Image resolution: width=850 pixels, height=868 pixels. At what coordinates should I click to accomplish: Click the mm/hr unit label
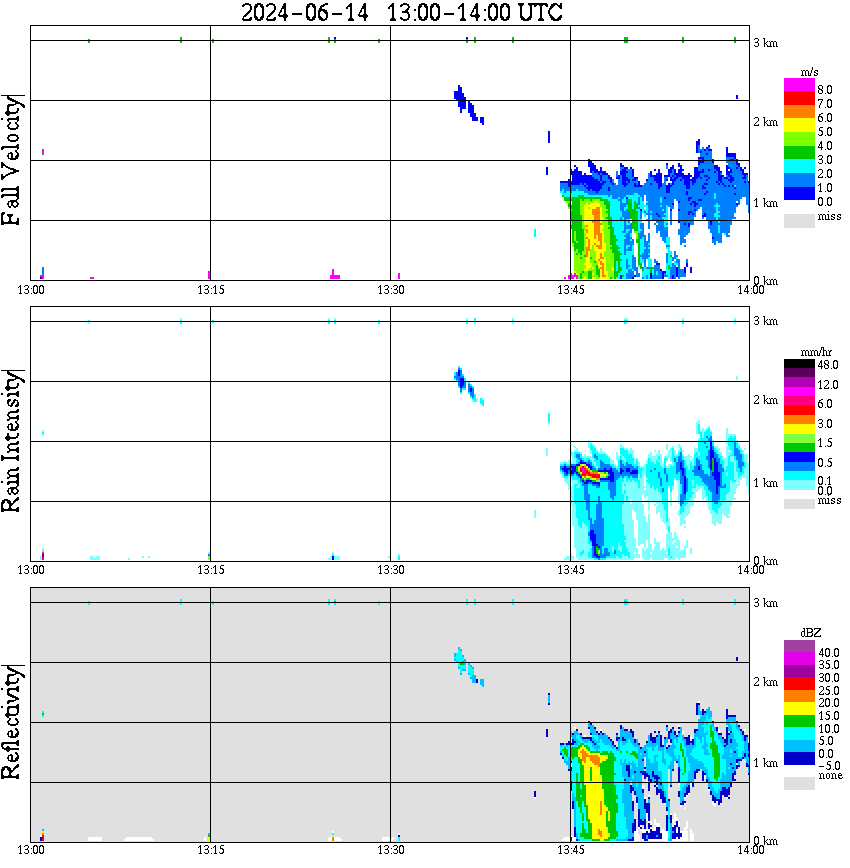(x=816, y=352)
